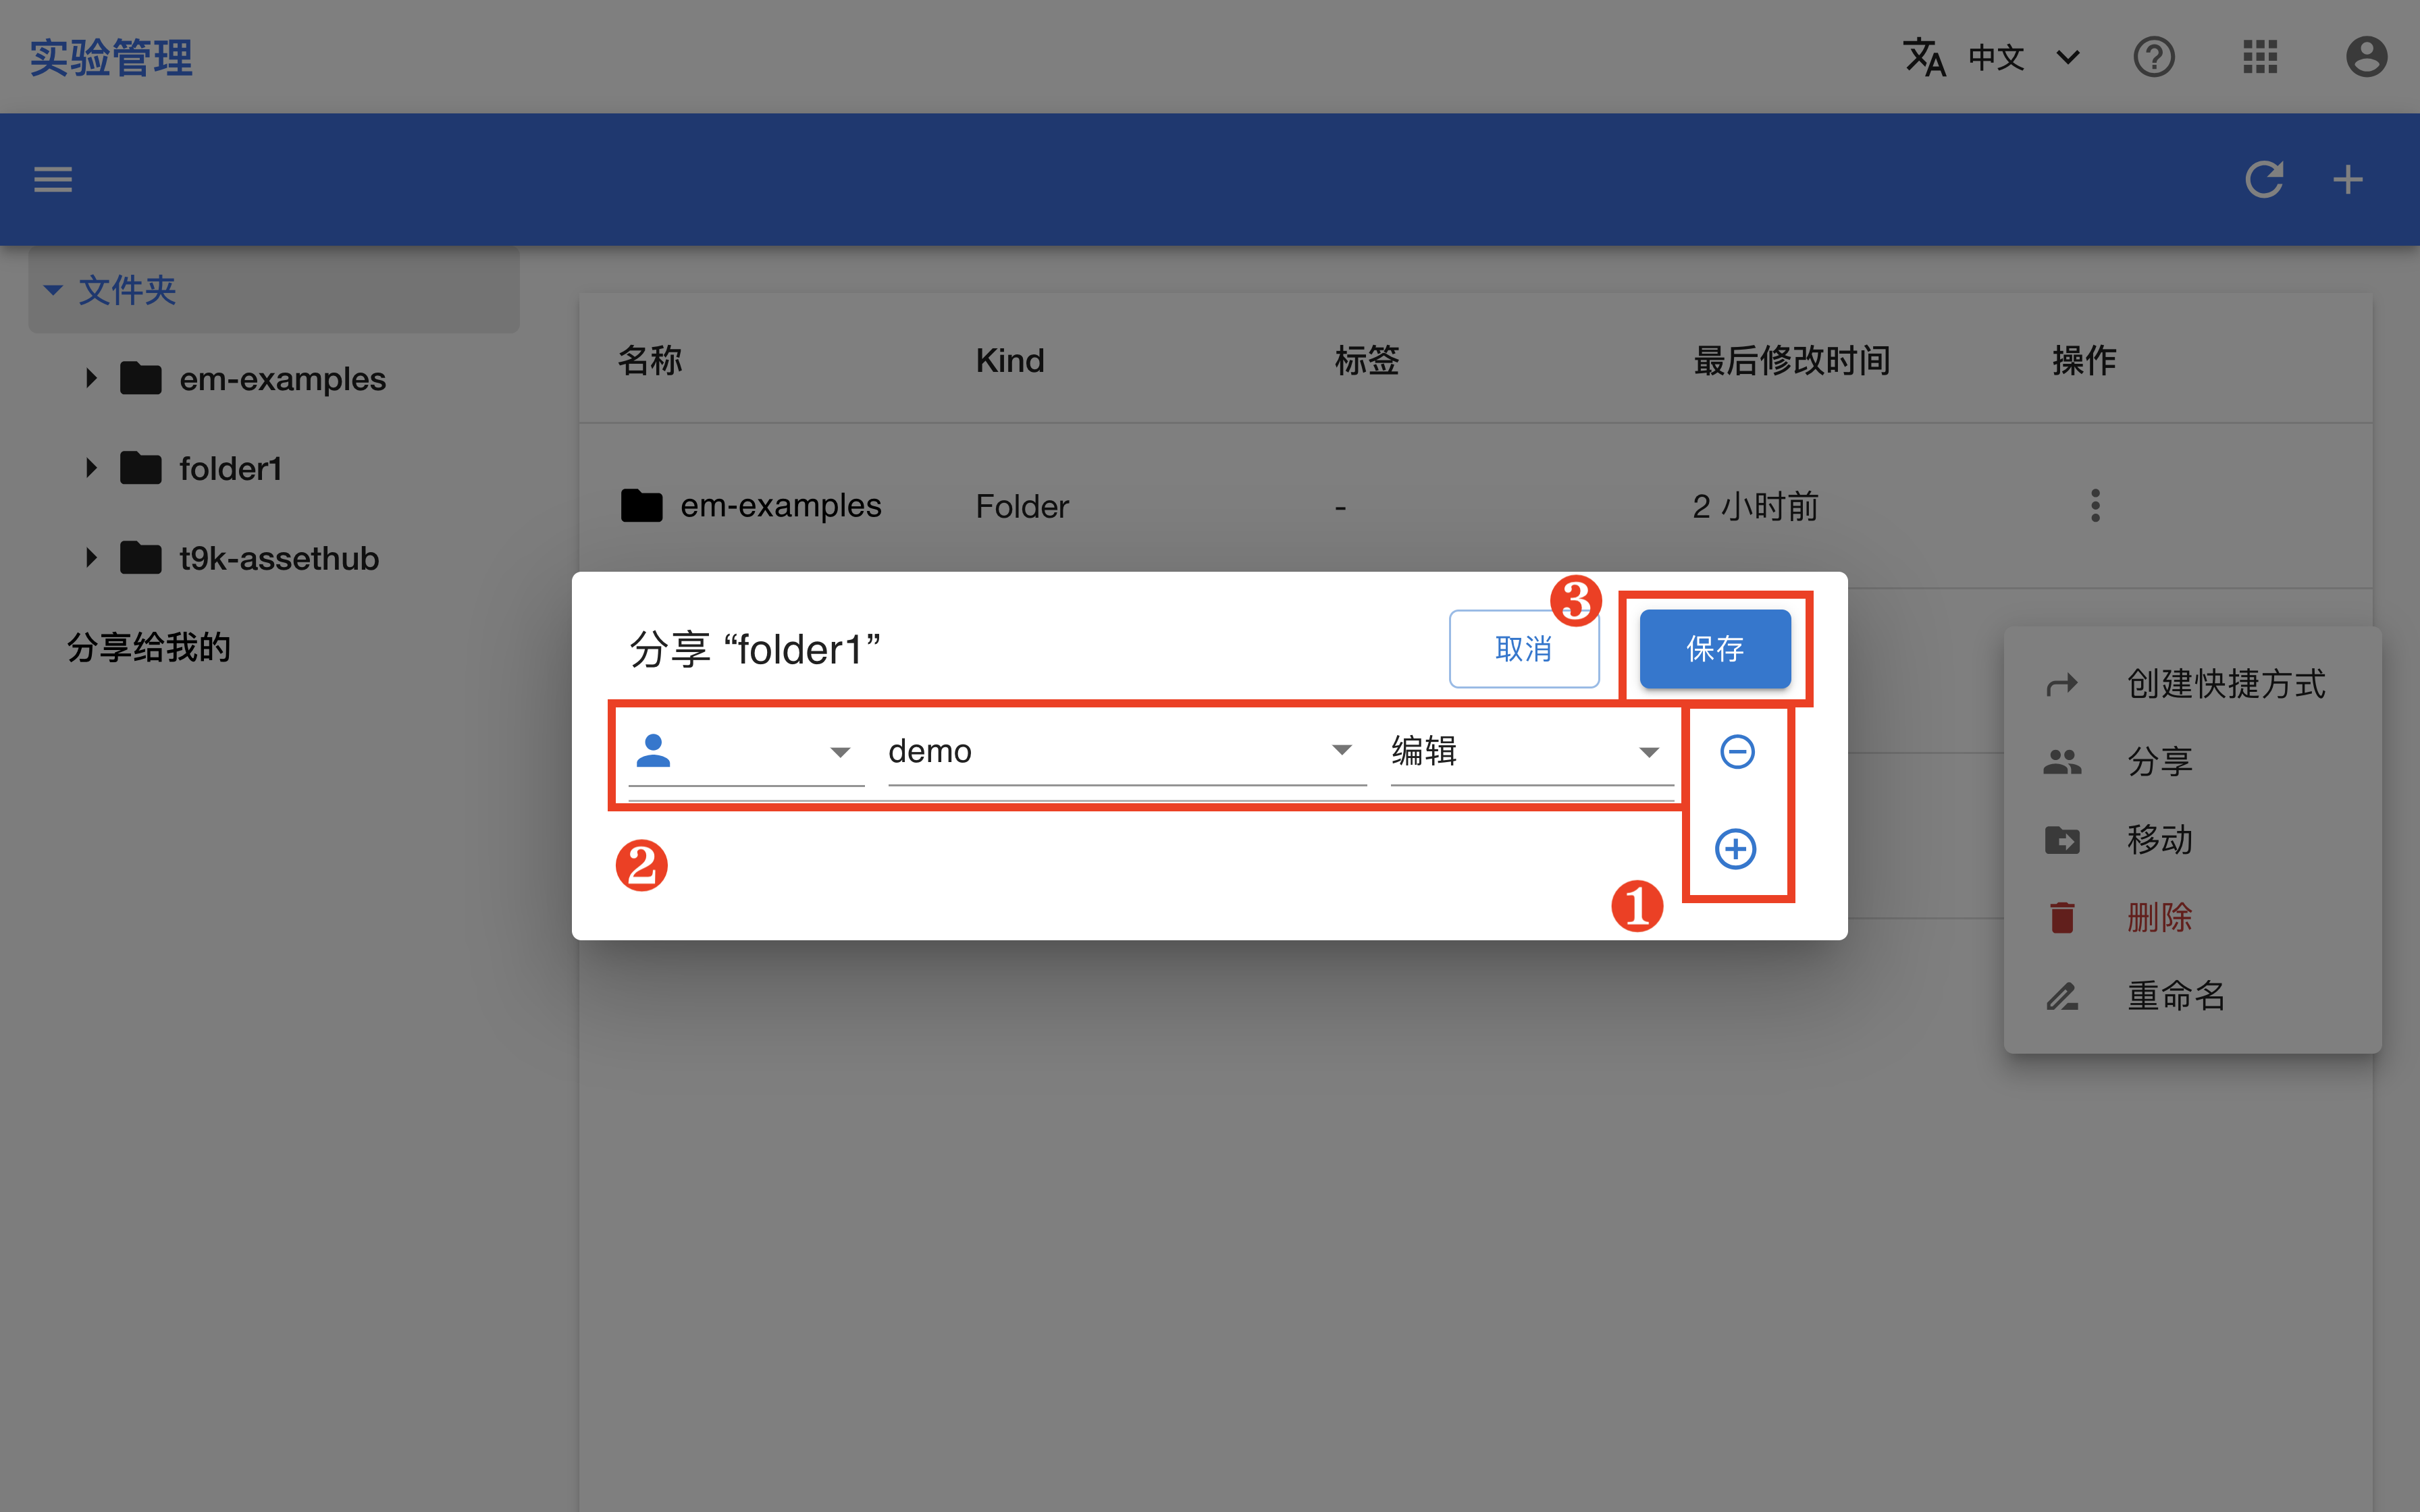2420x1512 pixels.
Task: Click the language translate icon
Action: [x=1925, y=57]
